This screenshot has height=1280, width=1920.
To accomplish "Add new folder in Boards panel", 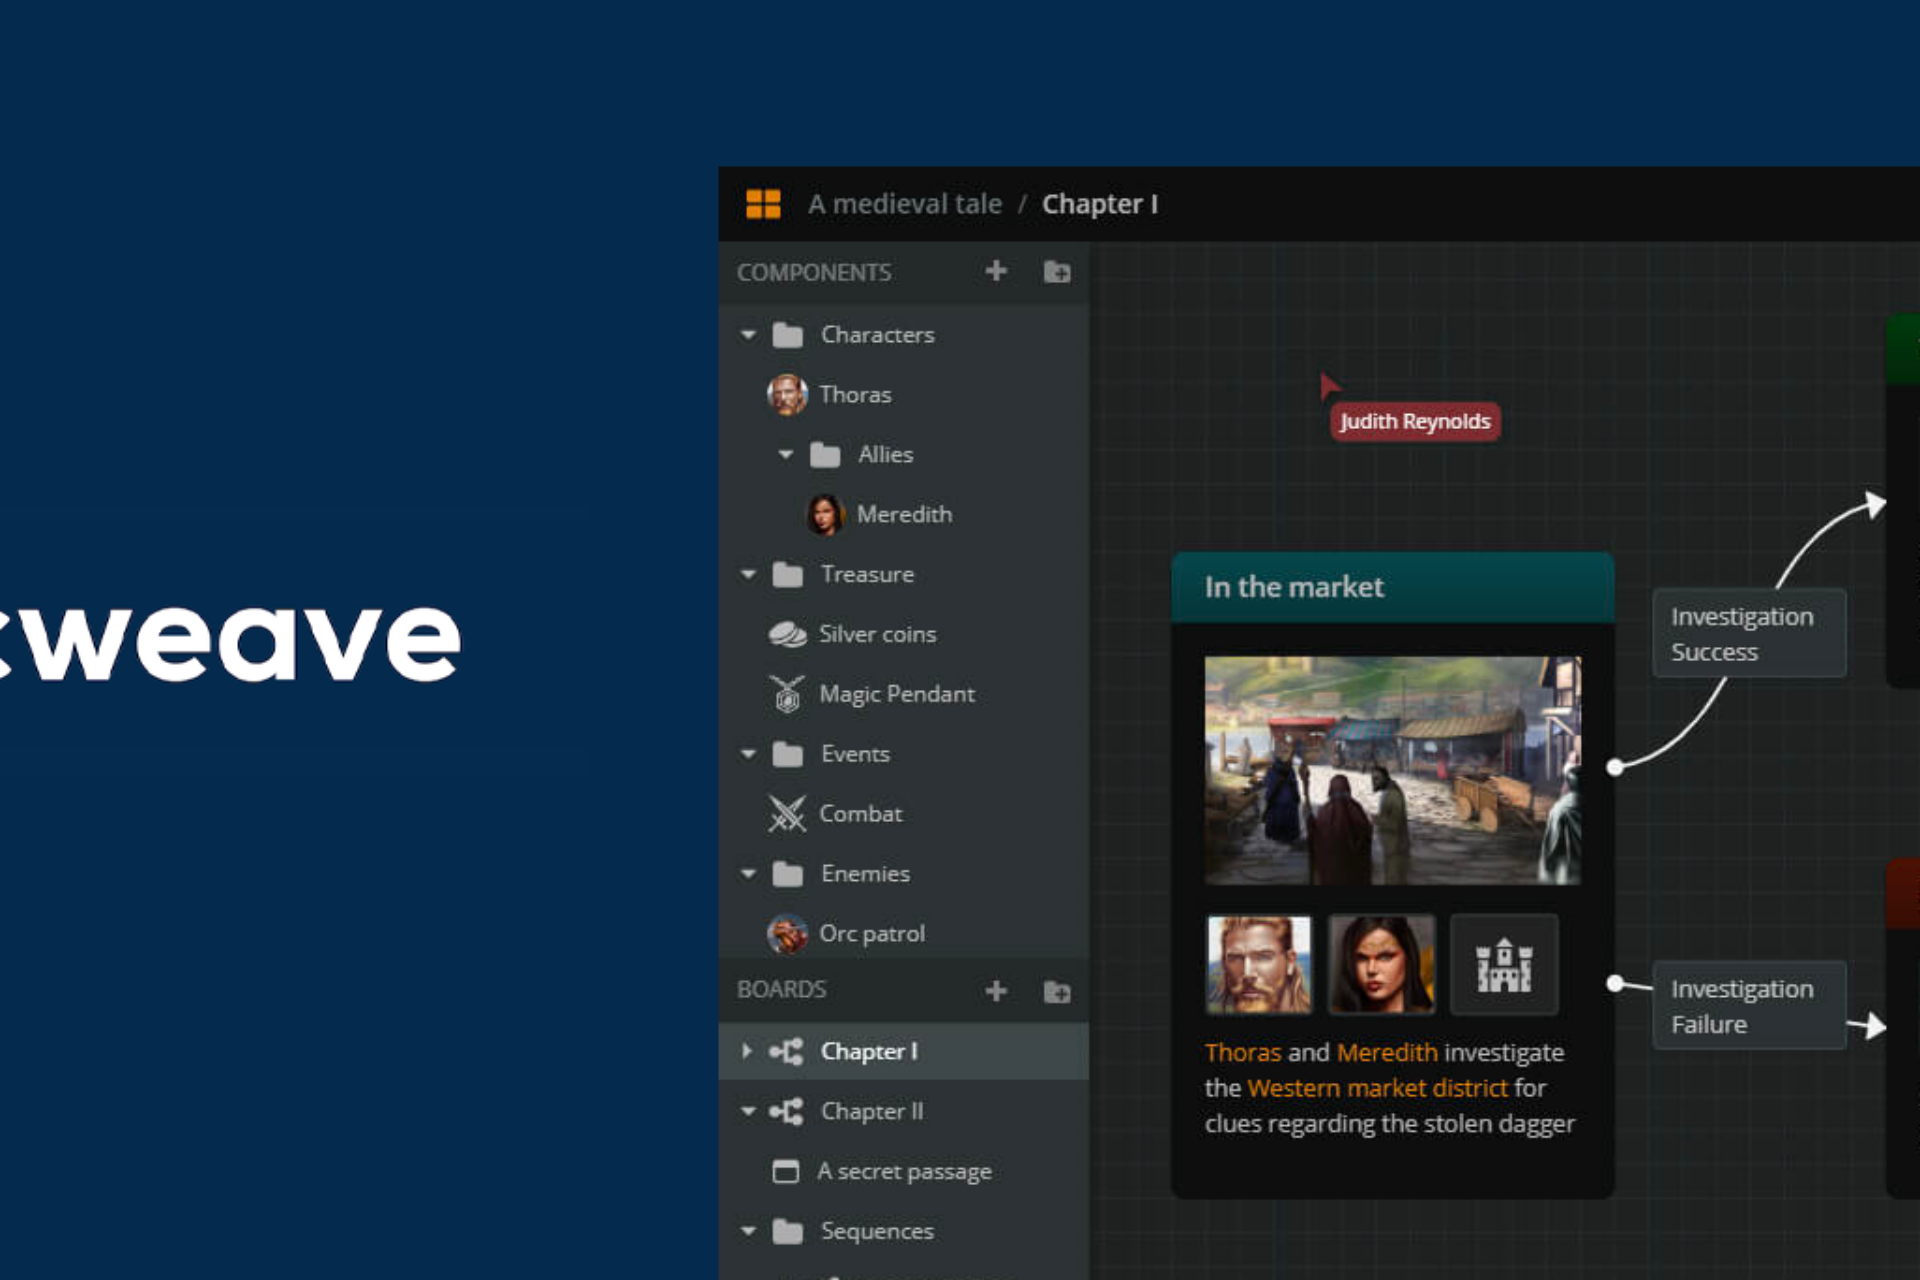I will pos(1057,992).
